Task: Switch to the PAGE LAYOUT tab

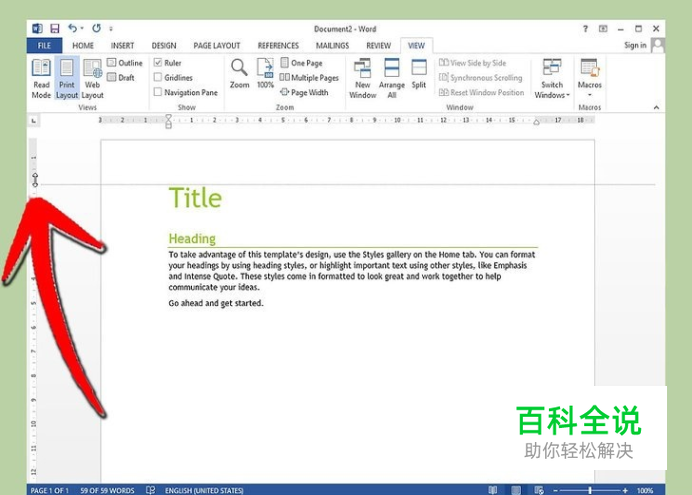Action: pos(217,45)
